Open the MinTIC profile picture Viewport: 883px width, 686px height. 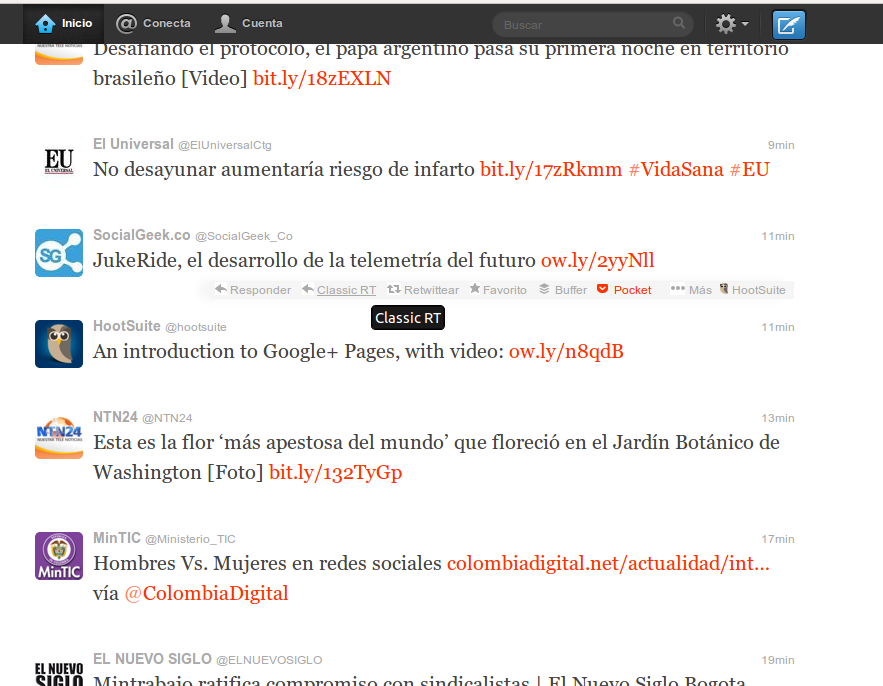click(x=59, y=556)
